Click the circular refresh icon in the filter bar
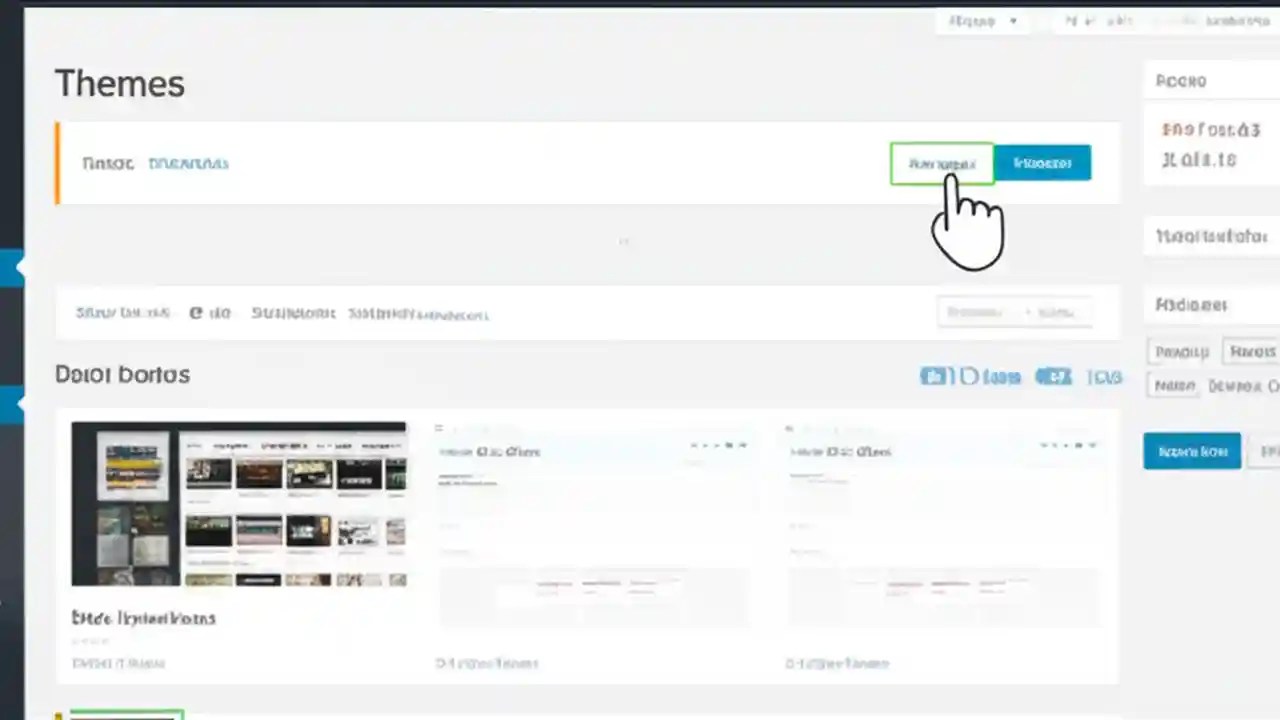The image size is (1280, 720). click(x=196, y=312)
